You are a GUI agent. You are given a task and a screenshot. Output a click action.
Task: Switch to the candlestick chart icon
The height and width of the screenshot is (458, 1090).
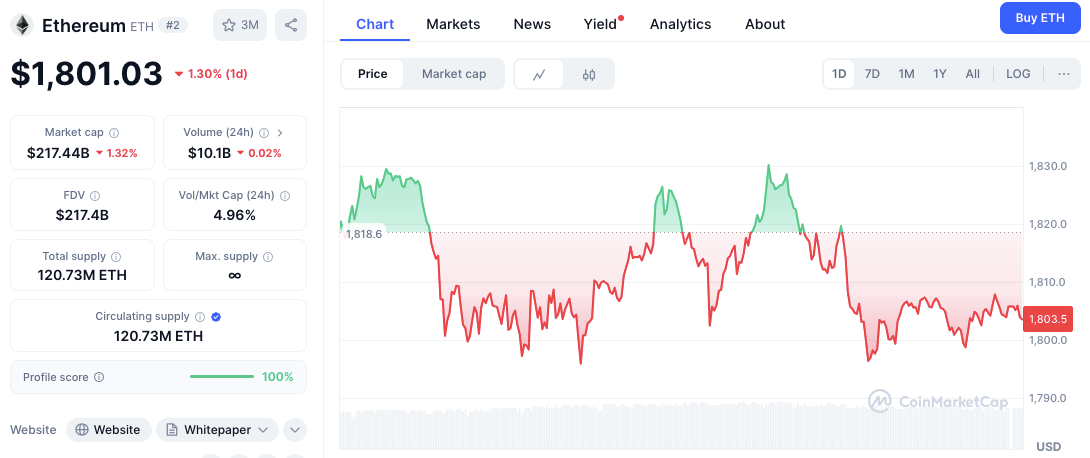pyautogui.click(x=589, y=74)
